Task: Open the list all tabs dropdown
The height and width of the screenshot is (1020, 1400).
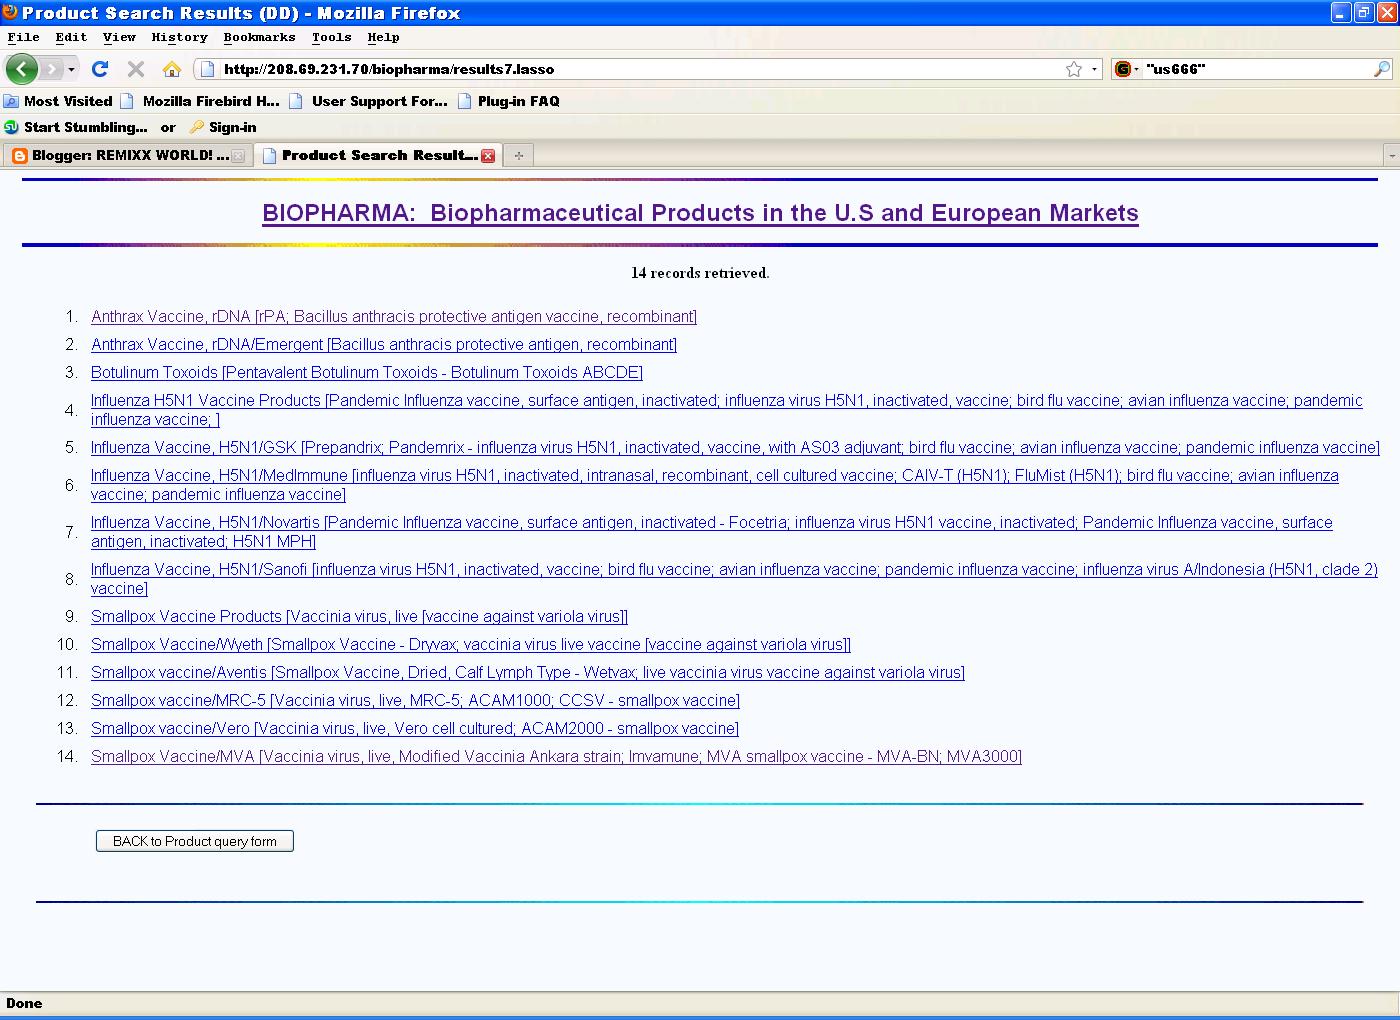Action: [x=1391, y=155]
